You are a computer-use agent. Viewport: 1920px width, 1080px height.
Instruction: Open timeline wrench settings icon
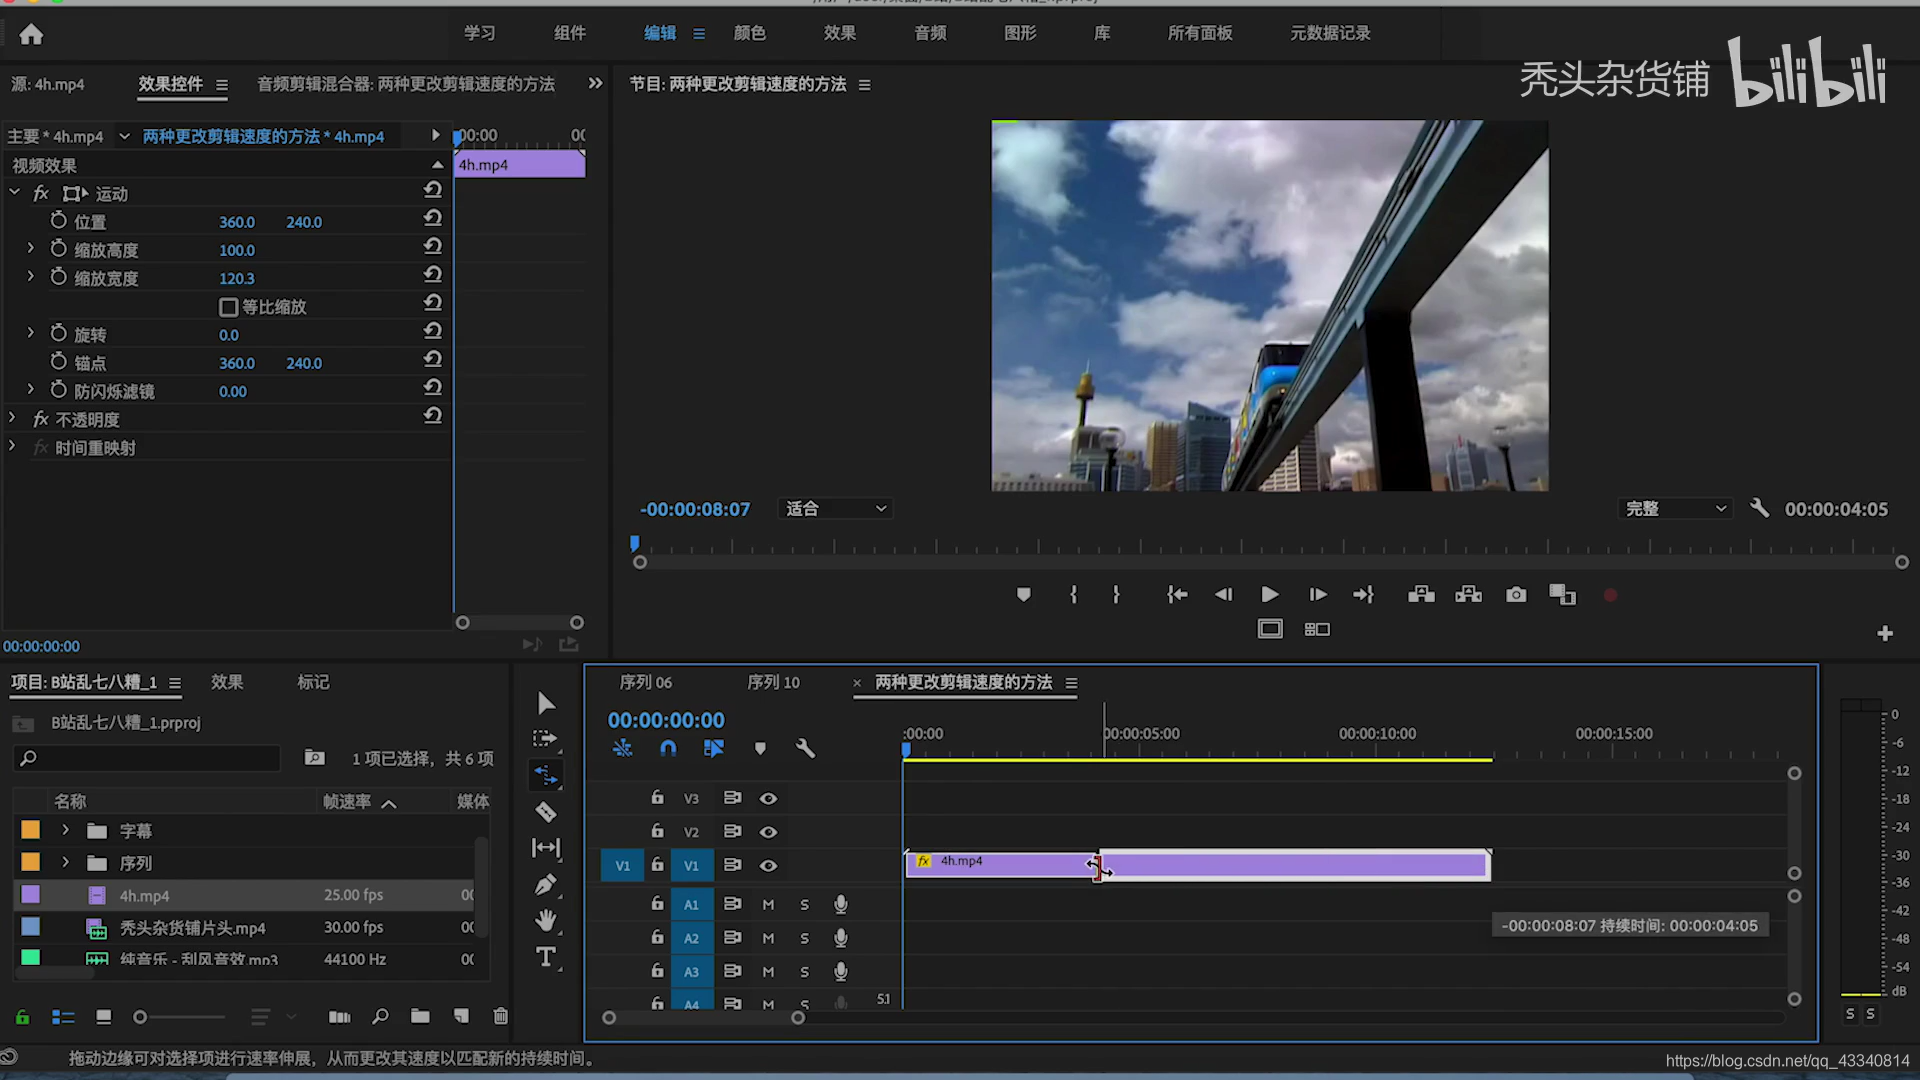point(805,748)
